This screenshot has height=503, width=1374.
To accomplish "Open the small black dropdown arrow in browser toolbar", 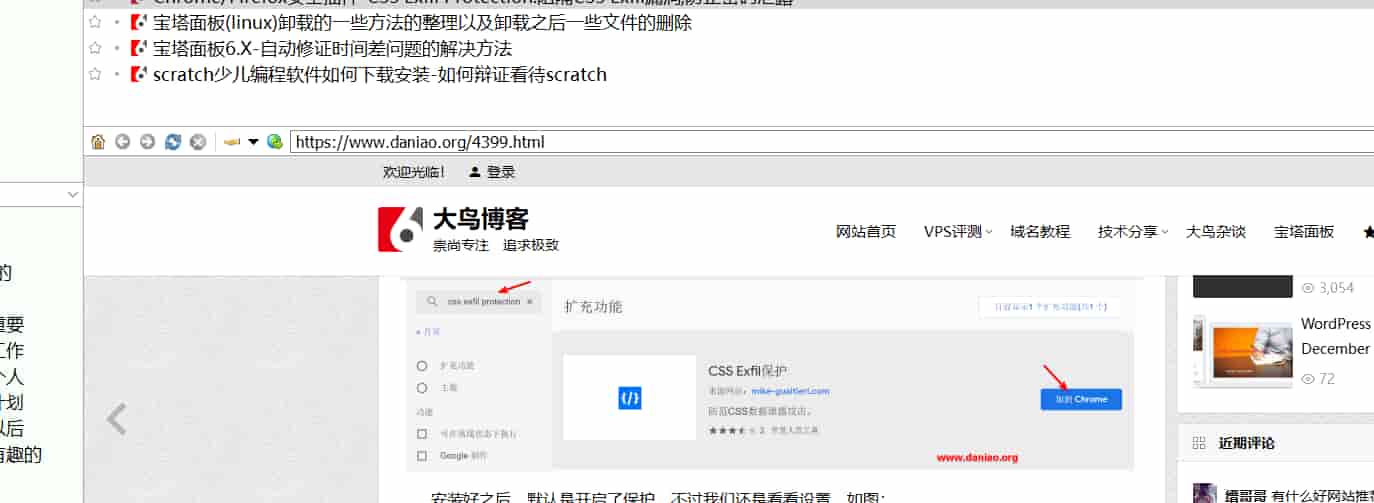I will (253, 142).
